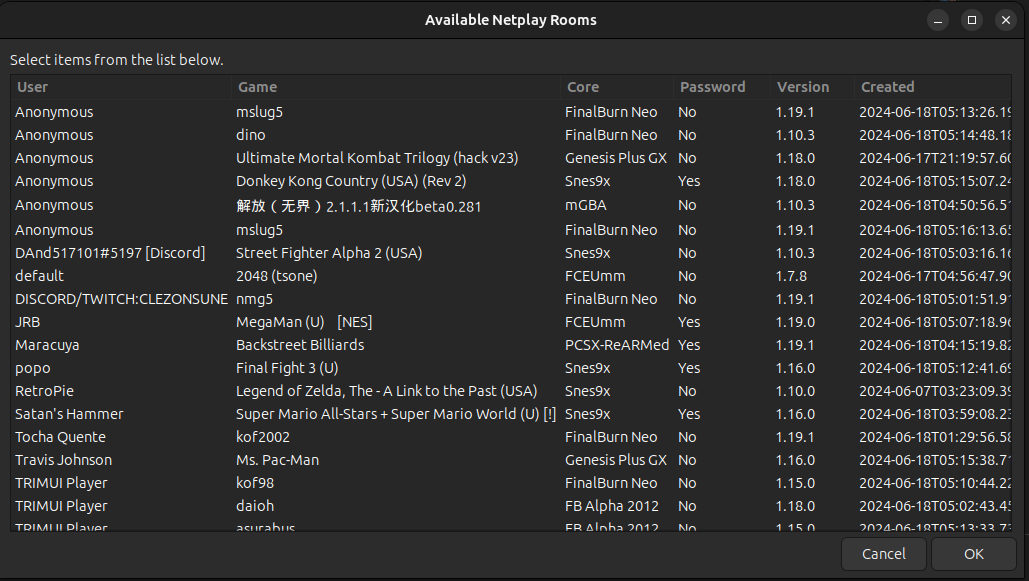Maximize the Available Netplay Rooms window
Image resolution: width=1029 pixels, height=581 pixels.
click(971, 20)
